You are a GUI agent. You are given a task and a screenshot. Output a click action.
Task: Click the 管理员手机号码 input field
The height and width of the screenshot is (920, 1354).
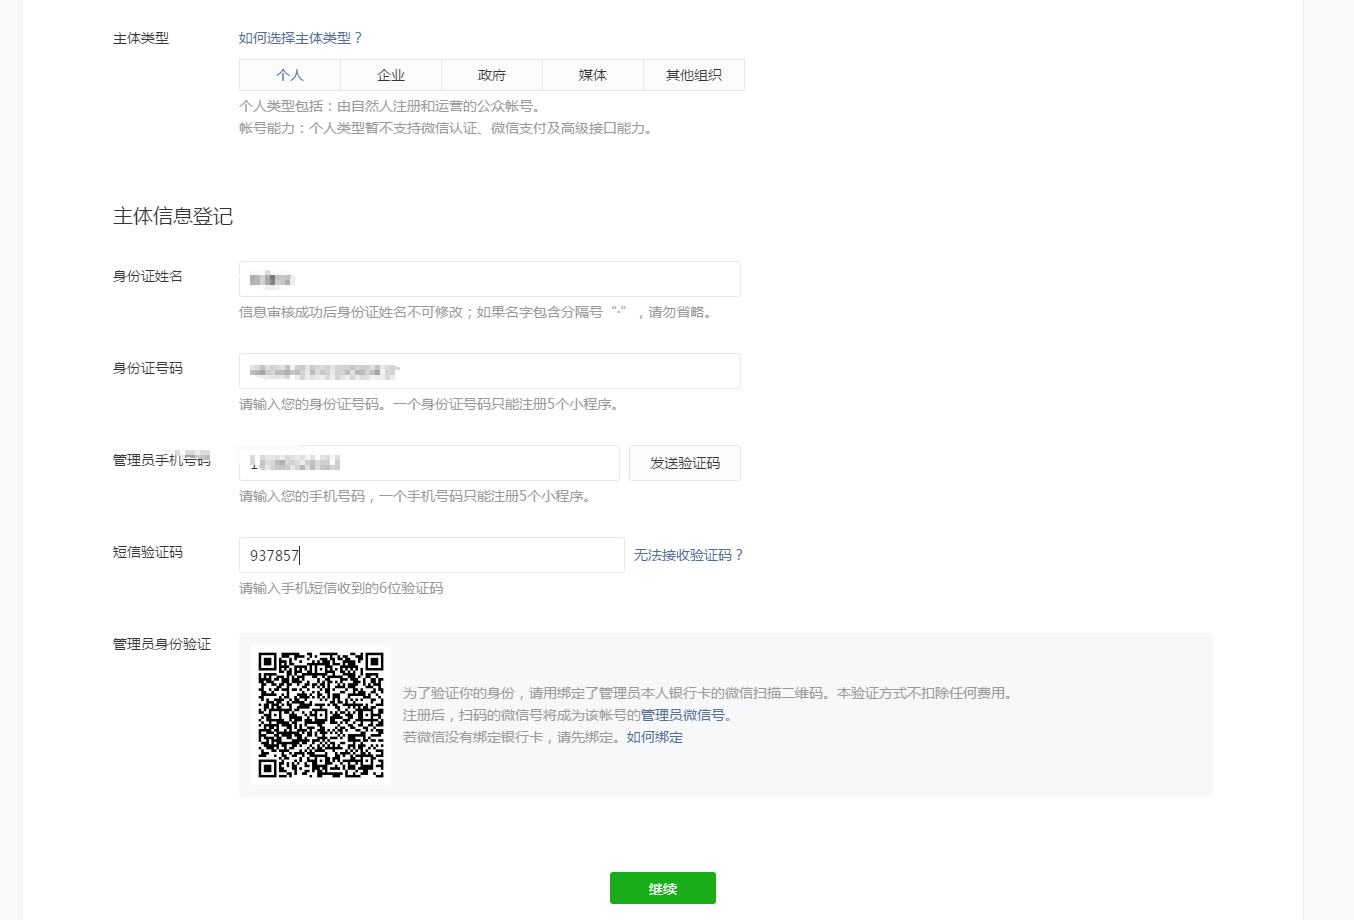pos(429,463)
